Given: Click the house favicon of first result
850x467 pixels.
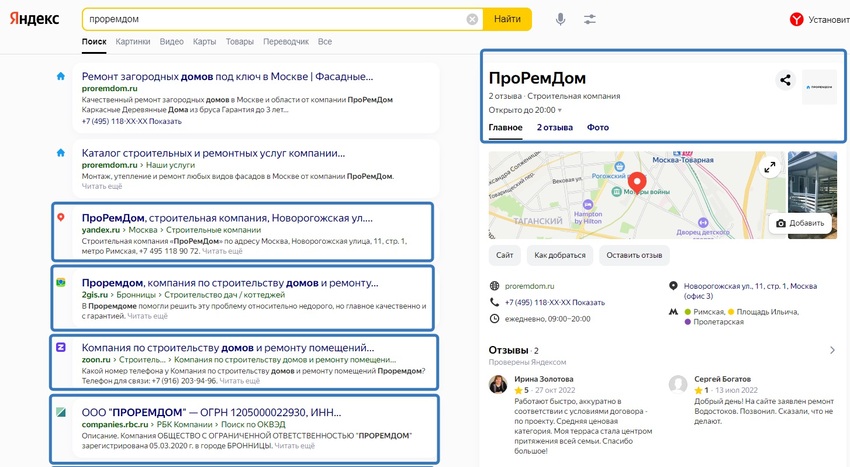Looking at the screenshot, I should 61,76.
